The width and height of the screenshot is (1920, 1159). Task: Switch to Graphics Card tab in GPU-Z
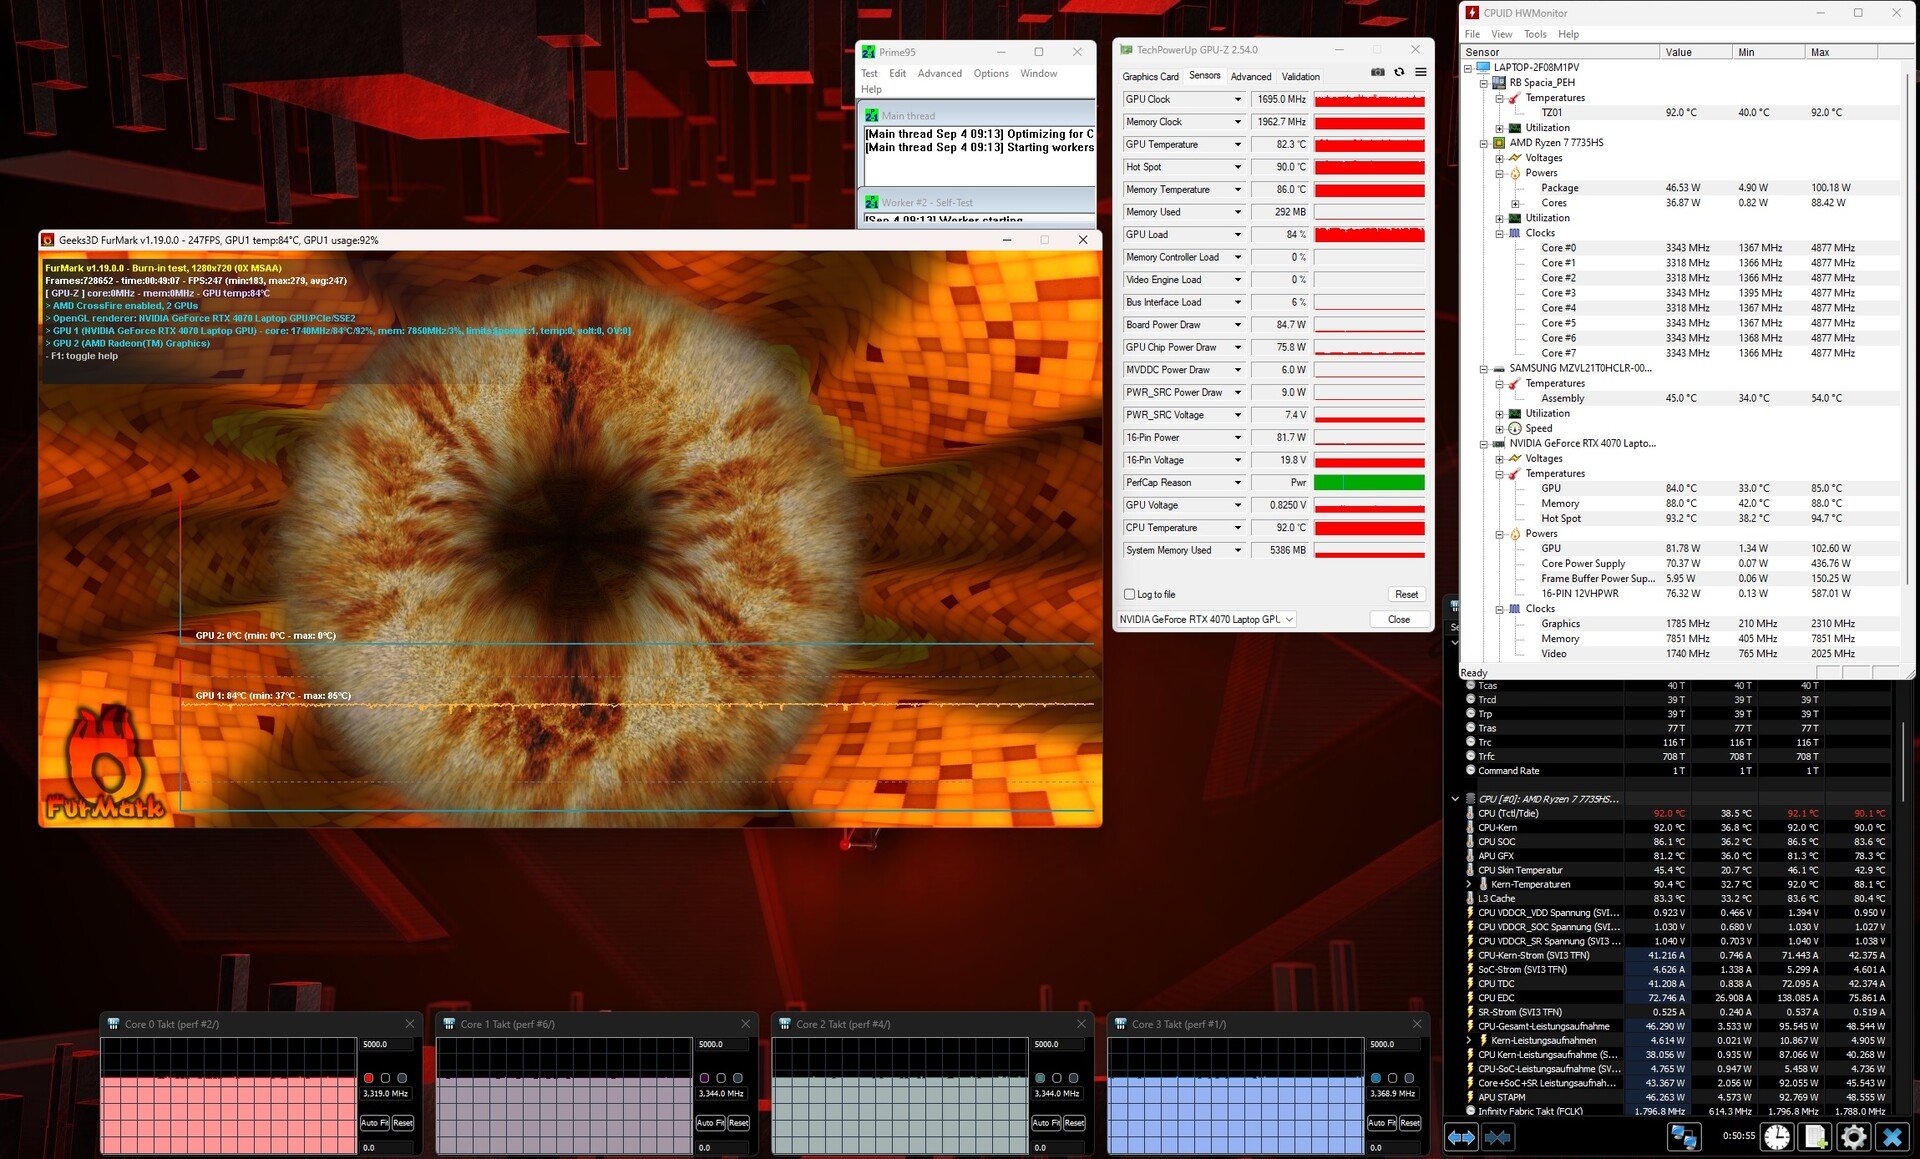(x=1150, y=76)
